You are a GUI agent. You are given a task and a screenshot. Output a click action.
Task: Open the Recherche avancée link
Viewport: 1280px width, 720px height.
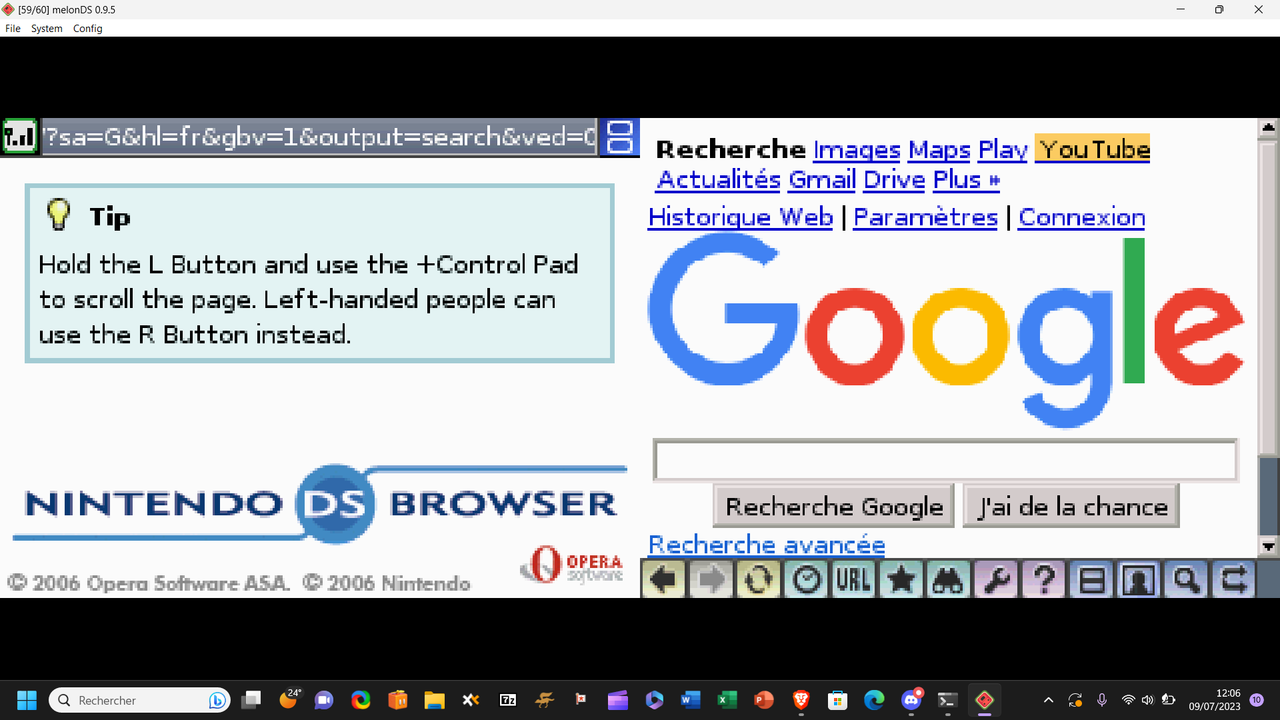pyautogui.click(x=767, y=545)
